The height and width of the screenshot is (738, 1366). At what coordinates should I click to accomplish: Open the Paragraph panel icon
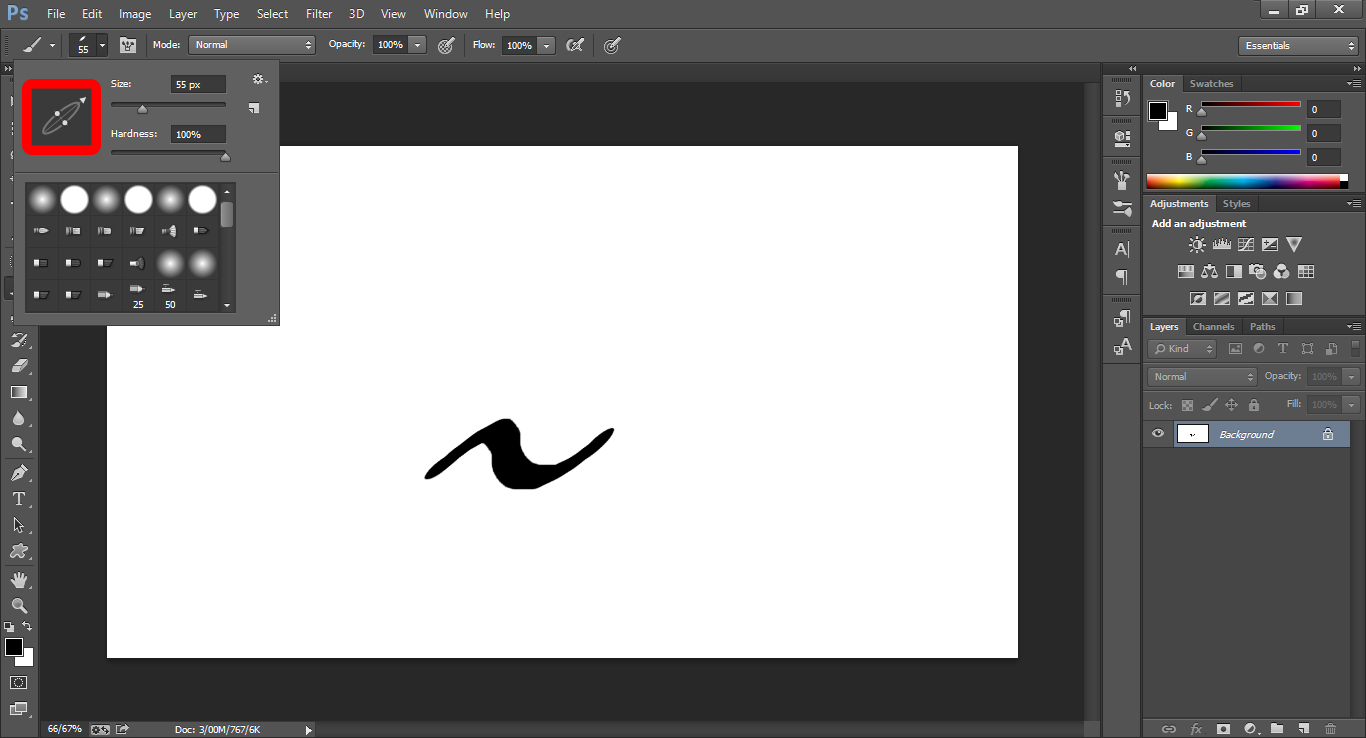(1122, 277)
